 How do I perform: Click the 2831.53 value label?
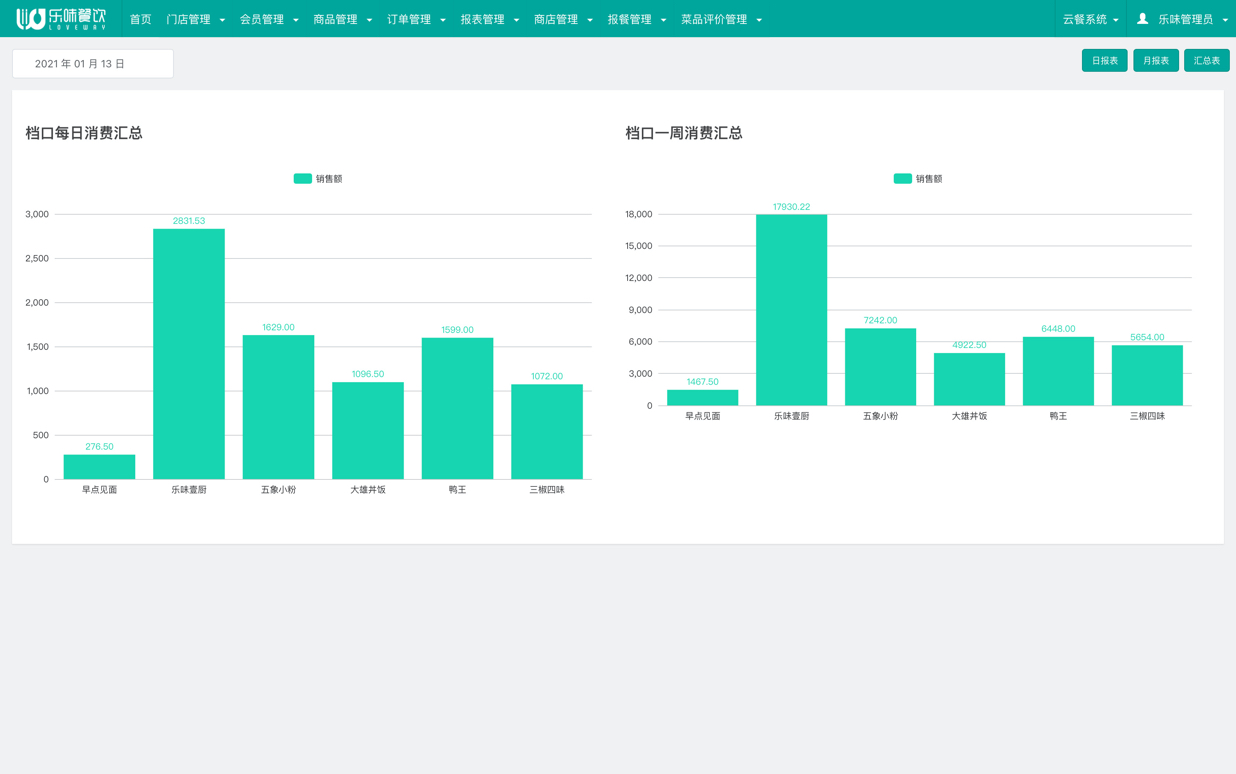tap(189, 221)
